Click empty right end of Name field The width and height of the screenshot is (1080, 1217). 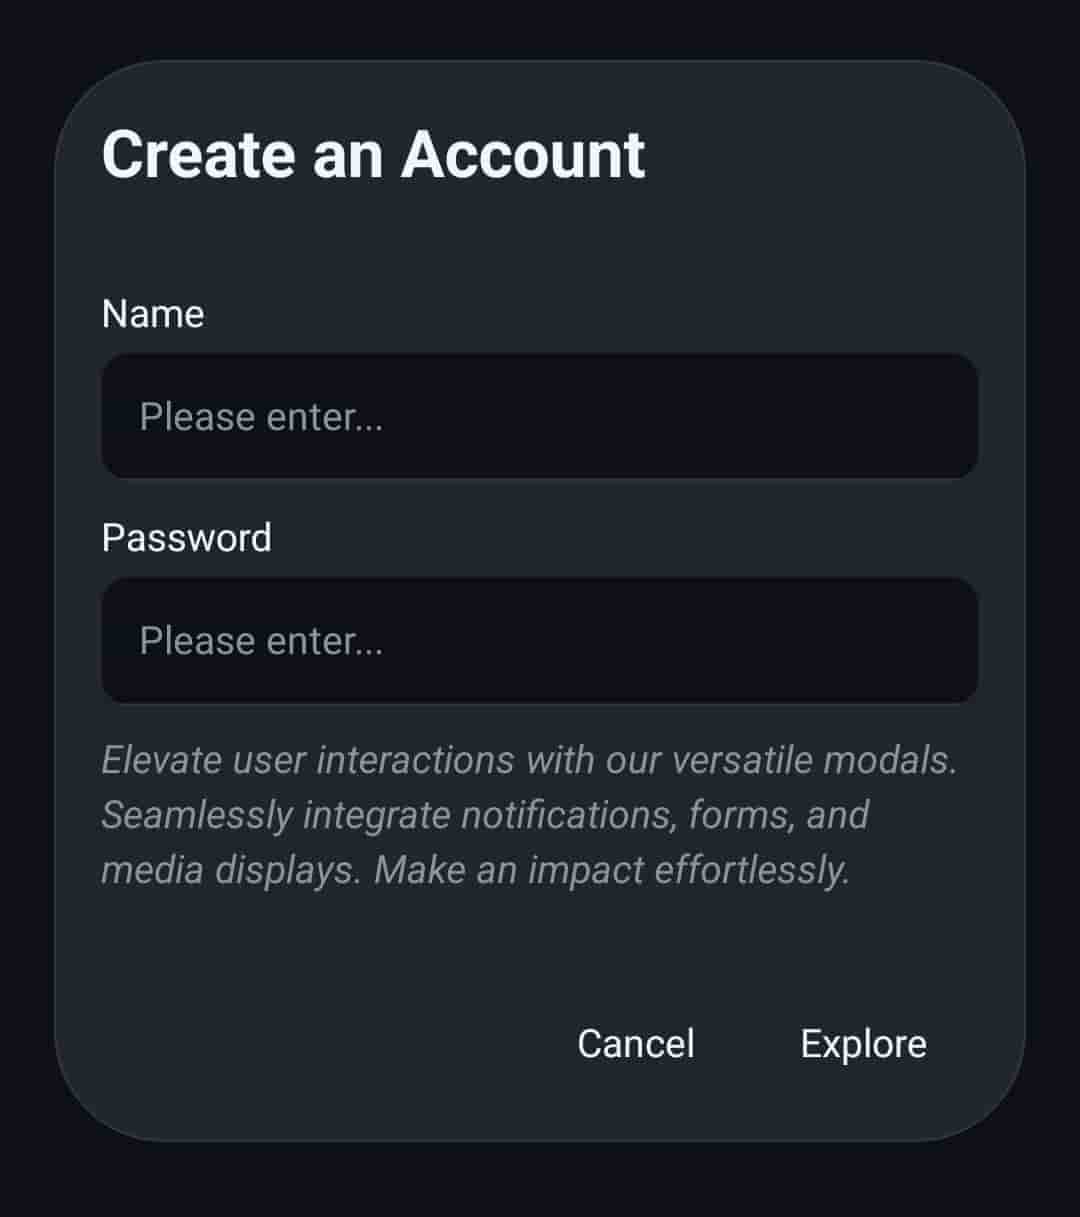[x=900, y=416]
